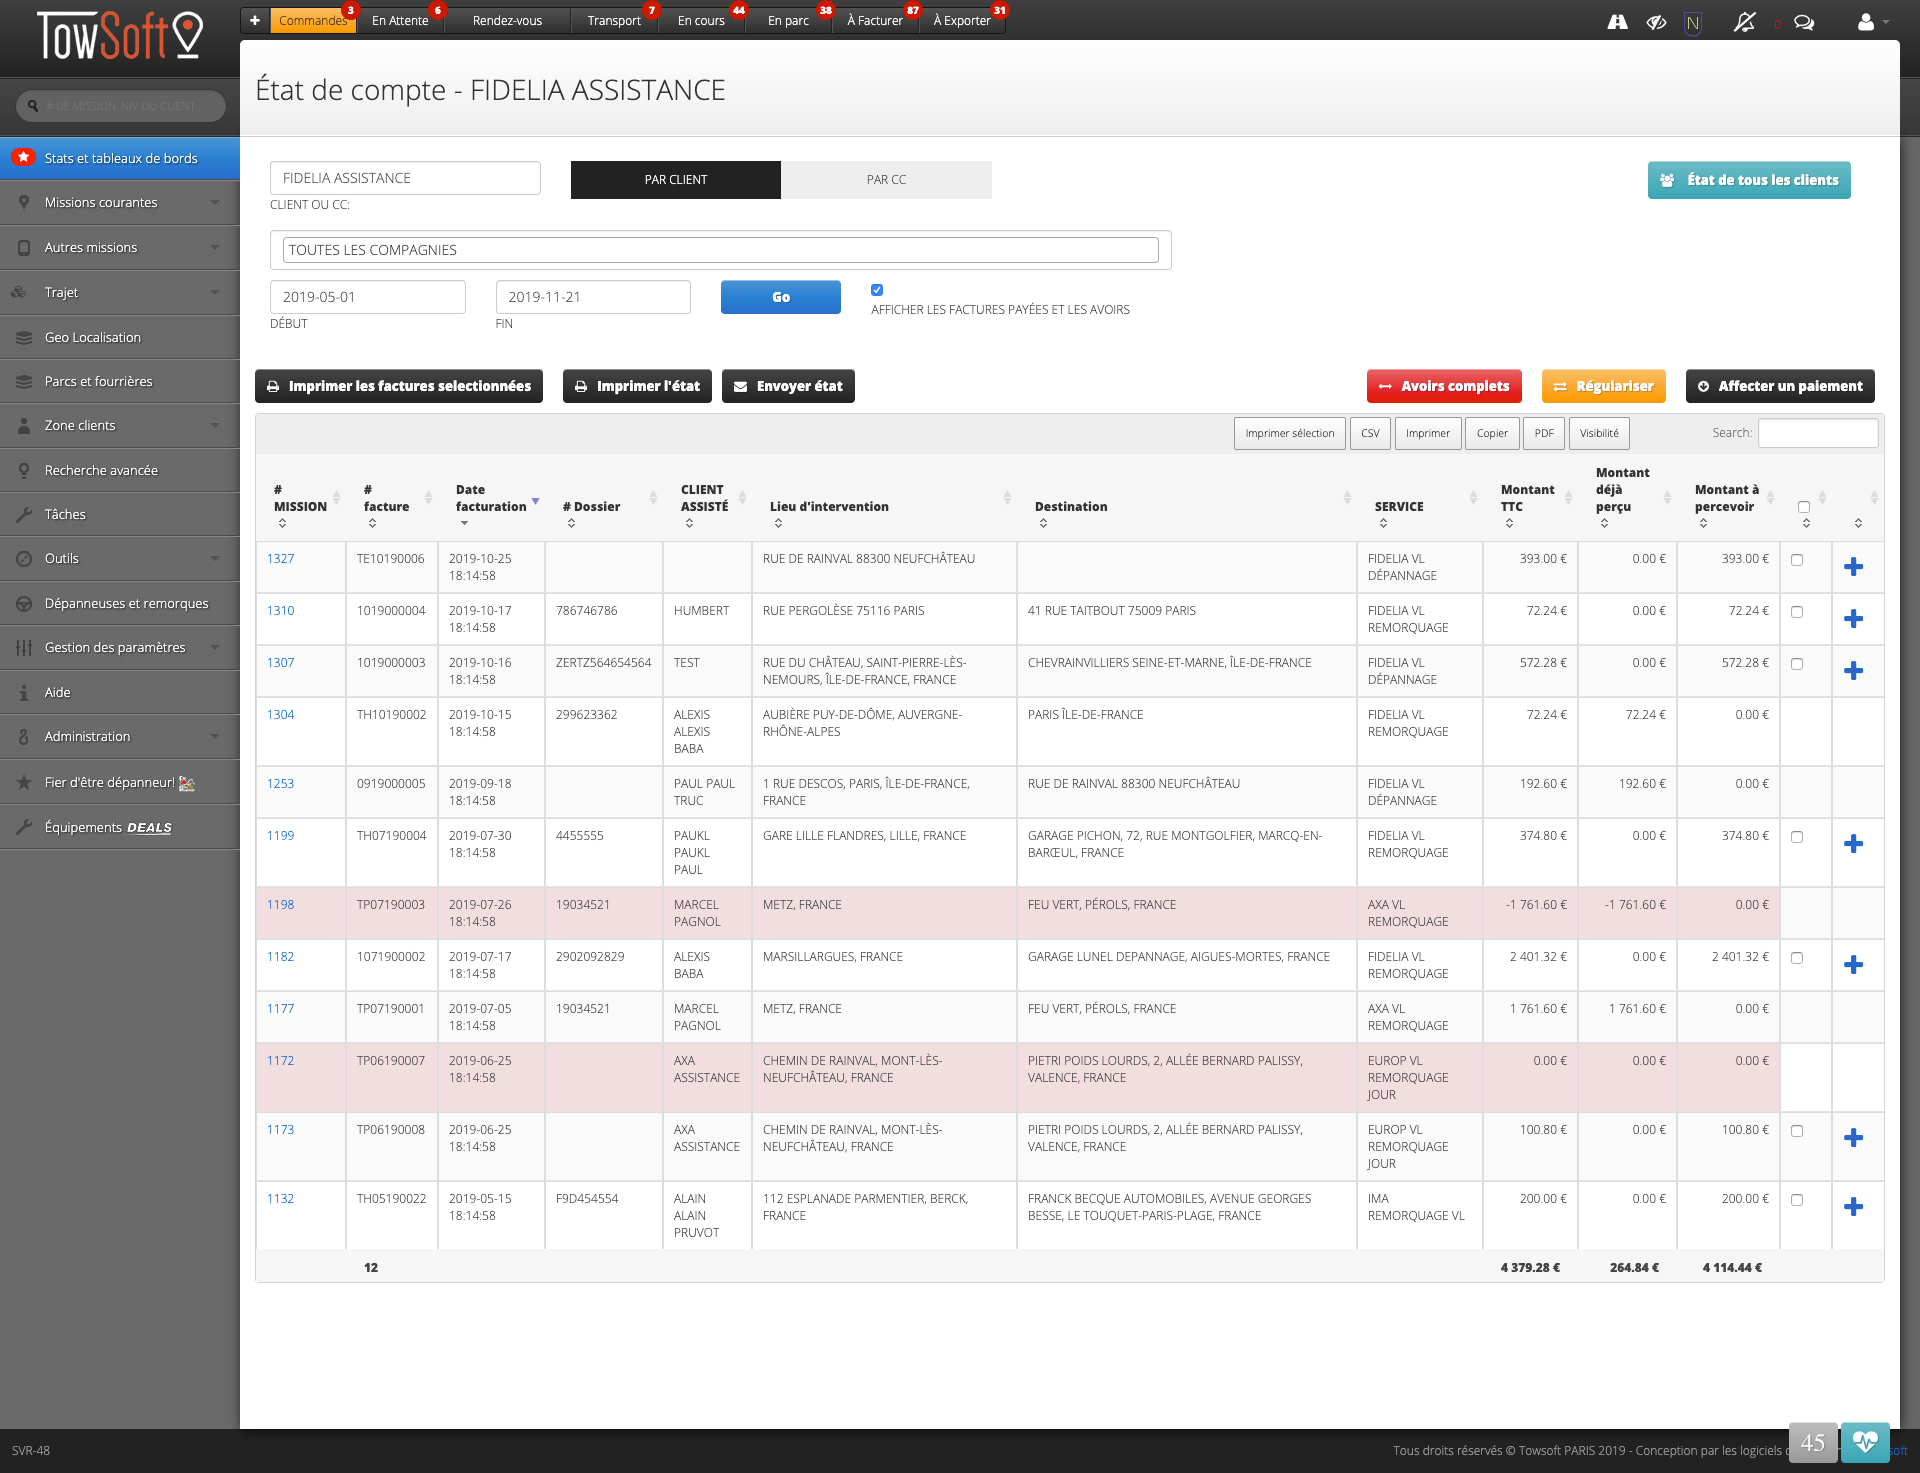
Task: Switch to the PAR CC tab
Action: pos(886,180)
